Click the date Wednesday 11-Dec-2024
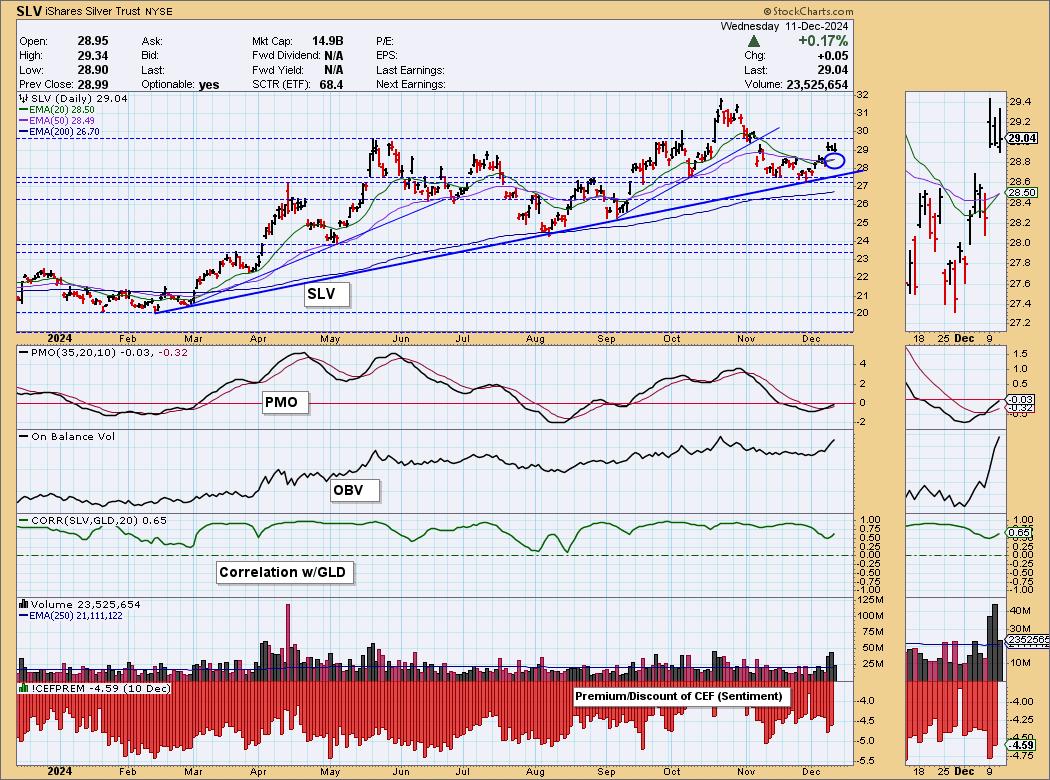This screenshot has width=1050, height=780. click(784, 26)
